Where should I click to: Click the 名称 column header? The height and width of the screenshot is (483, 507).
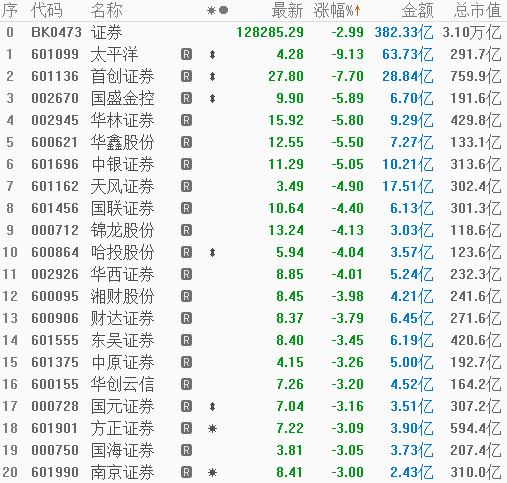pos(107,10)
